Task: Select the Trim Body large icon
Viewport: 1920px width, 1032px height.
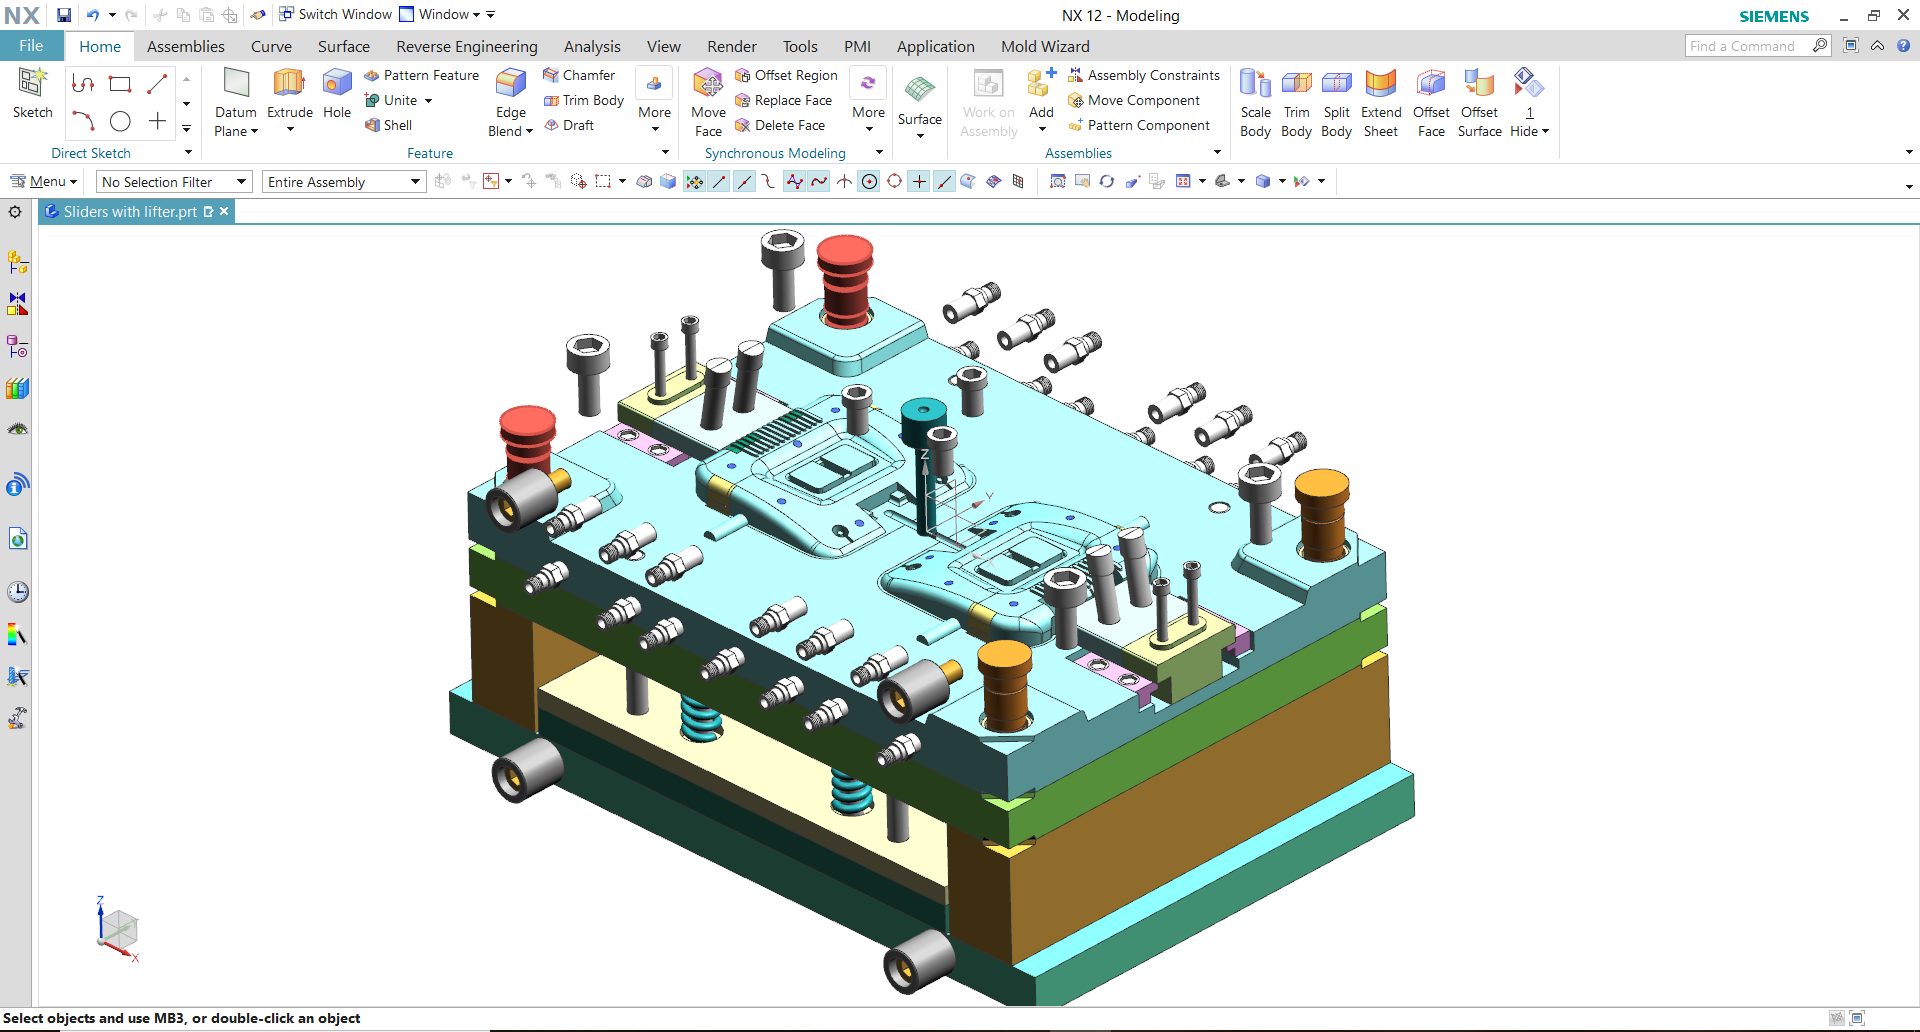Action: 1296,102
